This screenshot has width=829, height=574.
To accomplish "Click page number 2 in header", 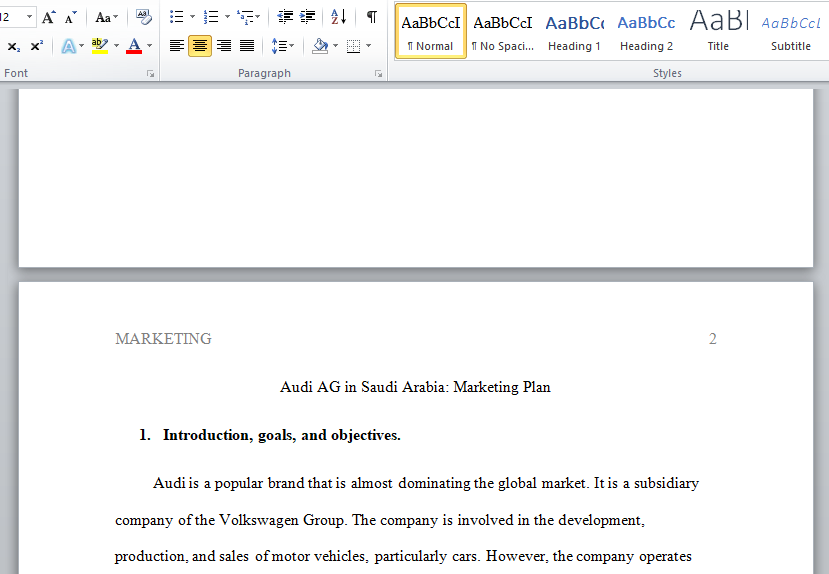I will 713,339.
